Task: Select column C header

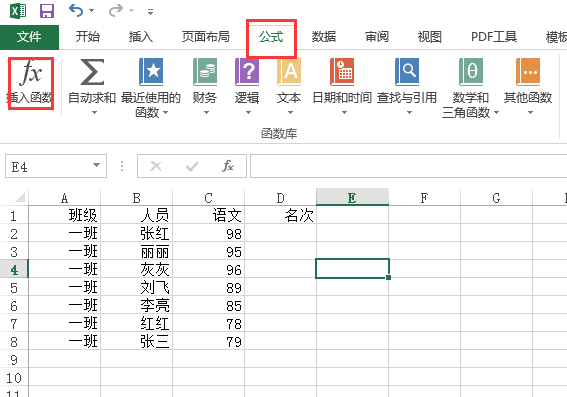Action: coord(208,197)
